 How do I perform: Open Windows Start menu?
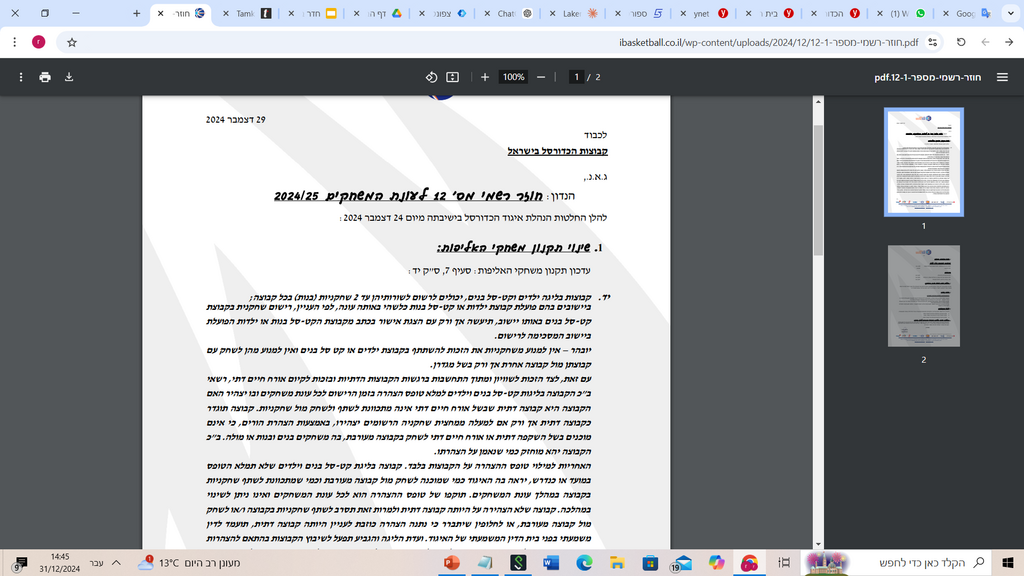coord(1008,562)
